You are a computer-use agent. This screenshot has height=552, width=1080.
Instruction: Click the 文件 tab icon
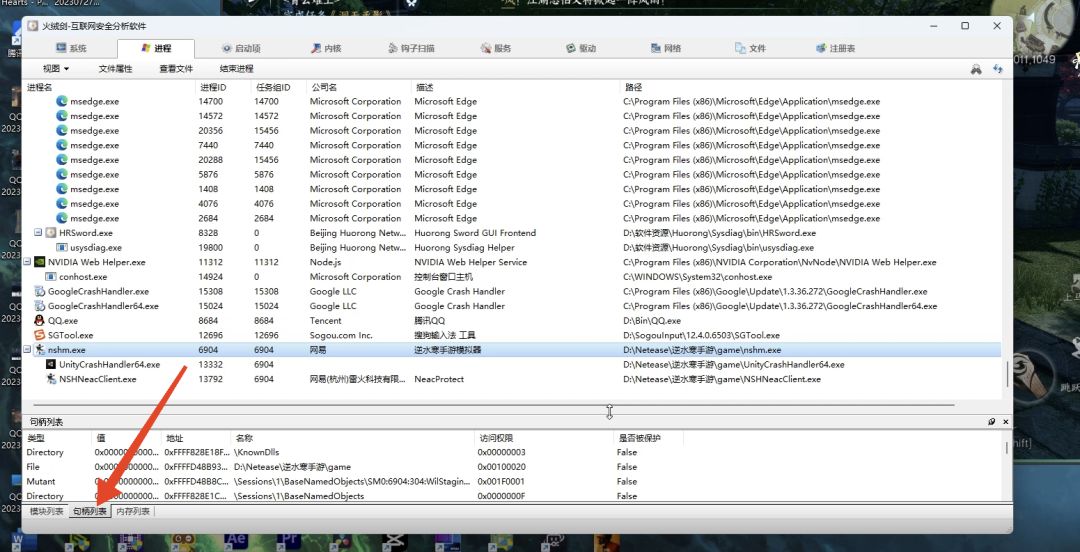point(740,48)
